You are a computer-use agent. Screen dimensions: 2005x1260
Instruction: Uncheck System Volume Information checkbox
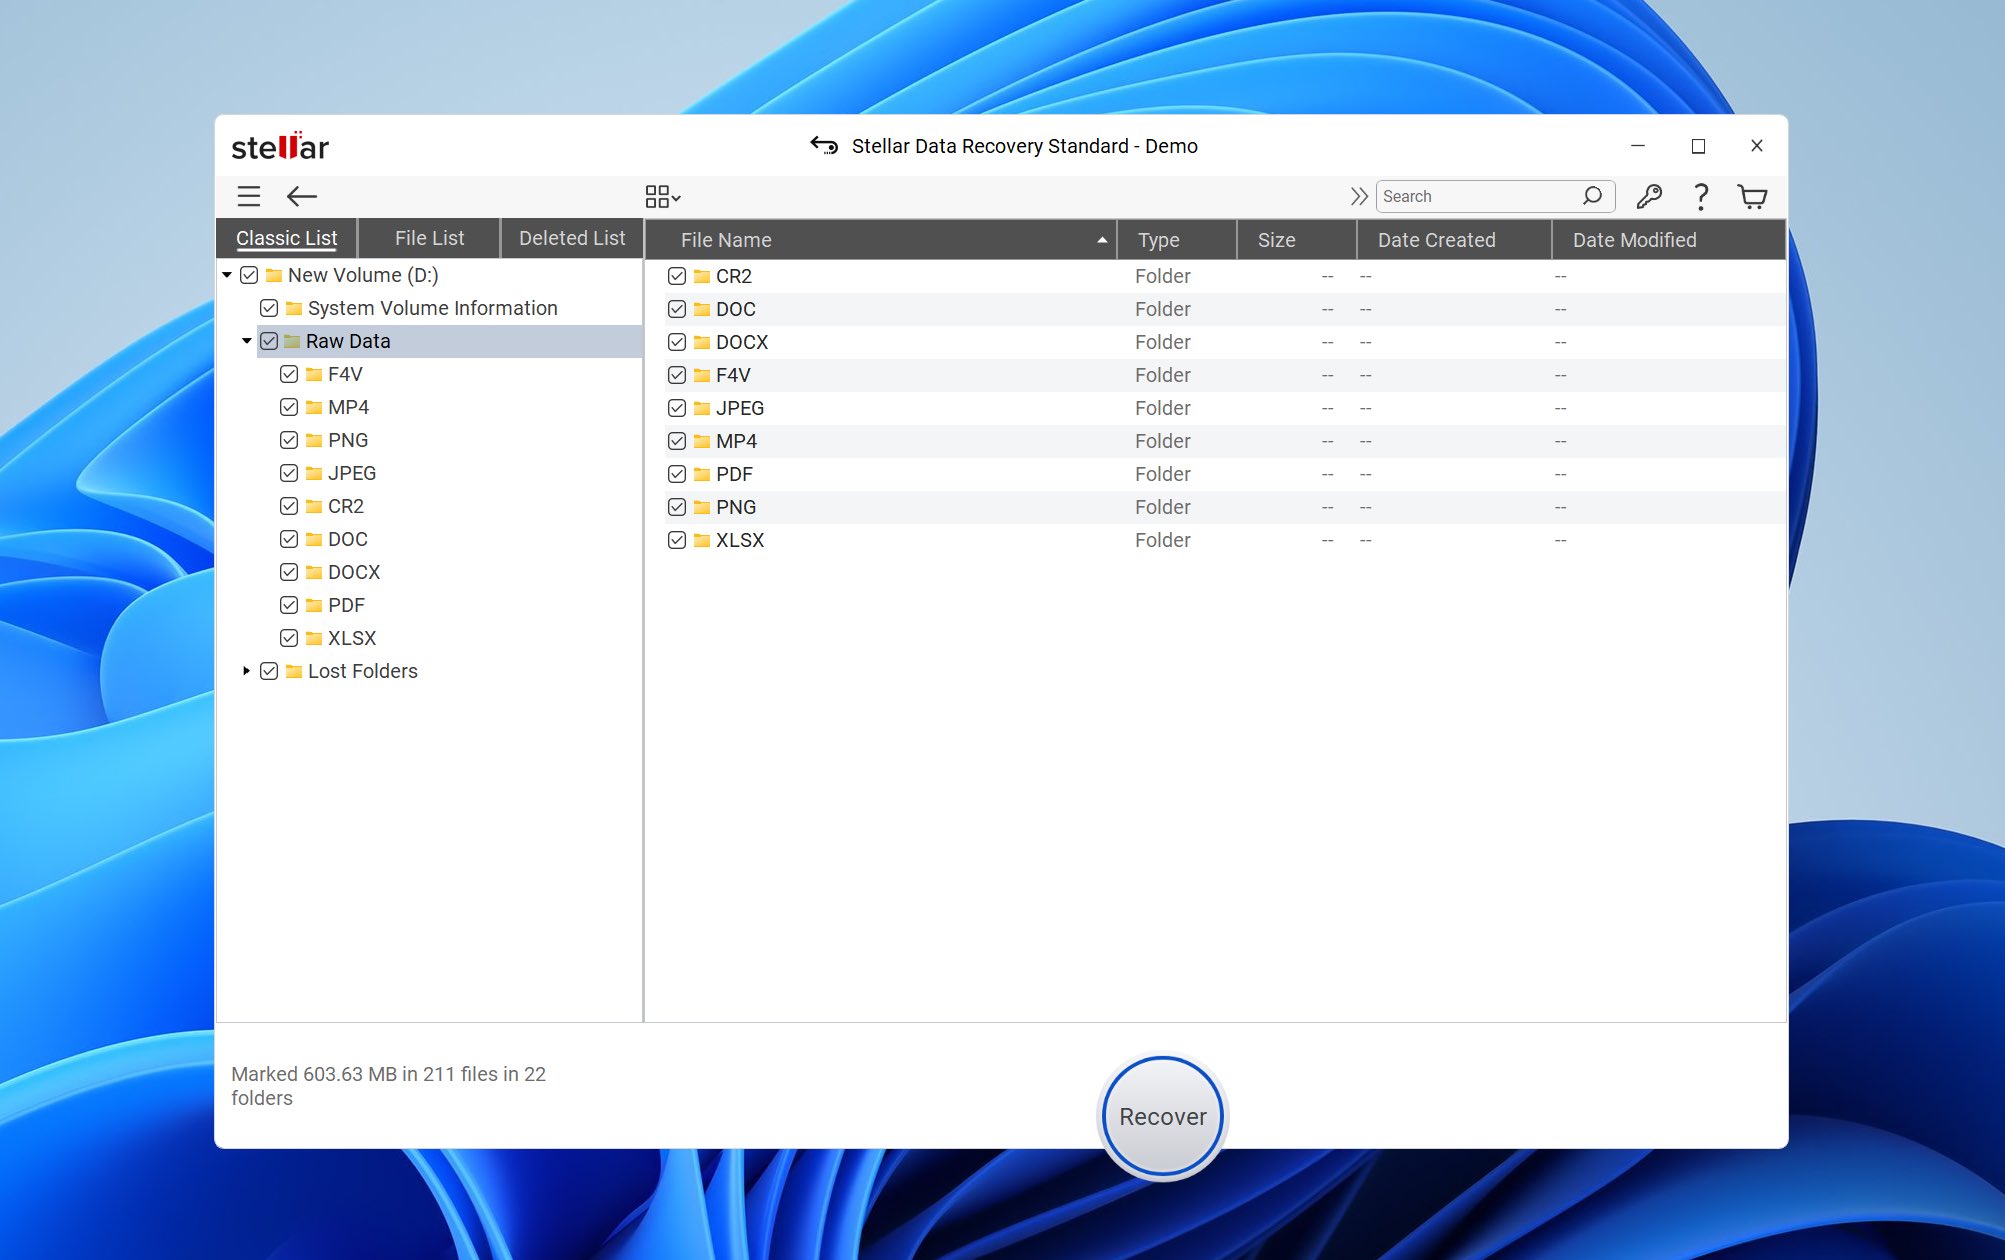click(269, 308)
